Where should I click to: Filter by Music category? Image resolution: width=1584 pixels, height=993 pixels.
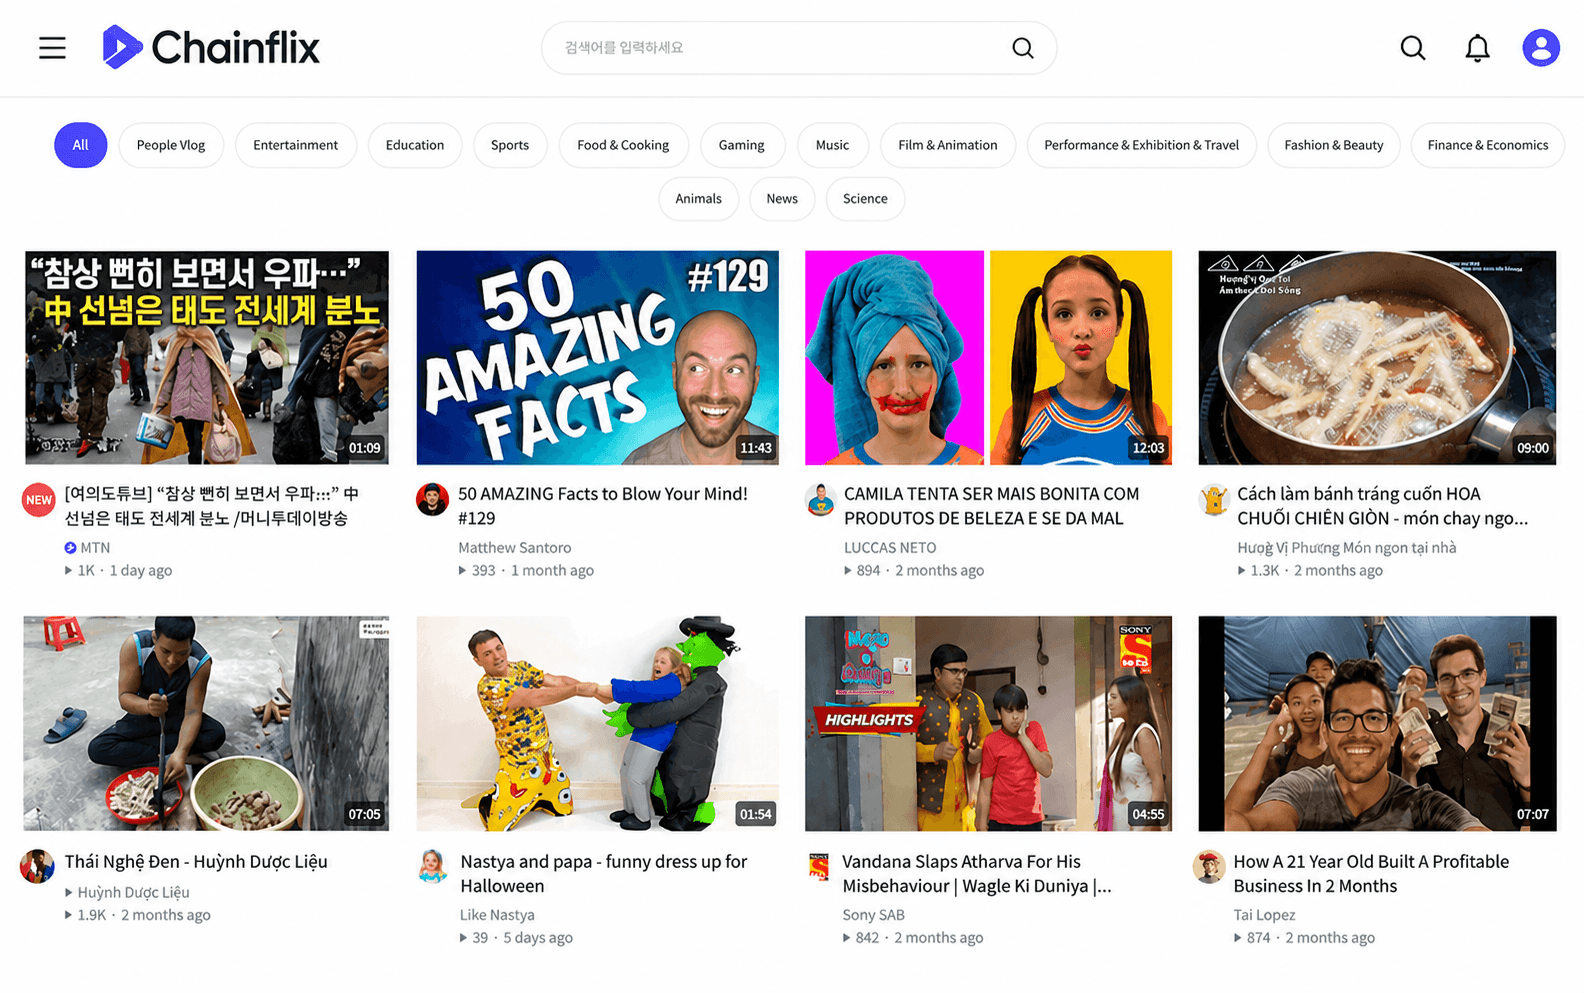832,145
